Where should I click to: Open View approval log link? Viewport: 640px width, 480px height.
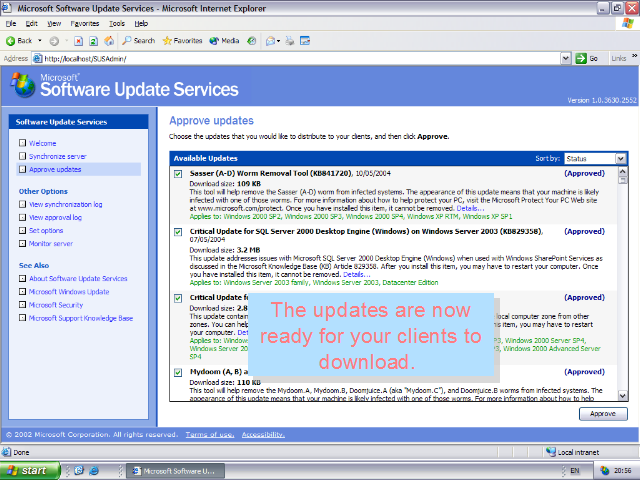tap(55, 218)
